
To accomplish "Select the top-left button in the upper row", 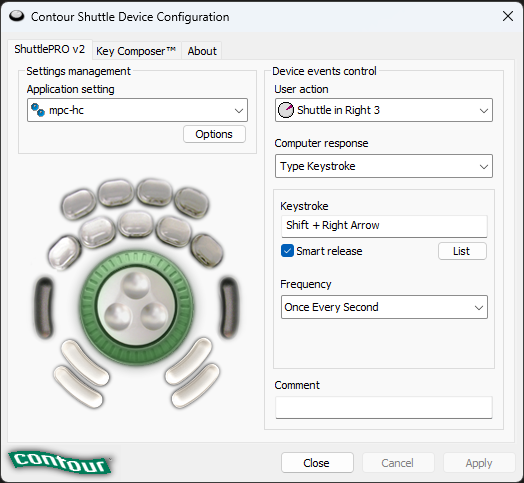I will (79, 204).
